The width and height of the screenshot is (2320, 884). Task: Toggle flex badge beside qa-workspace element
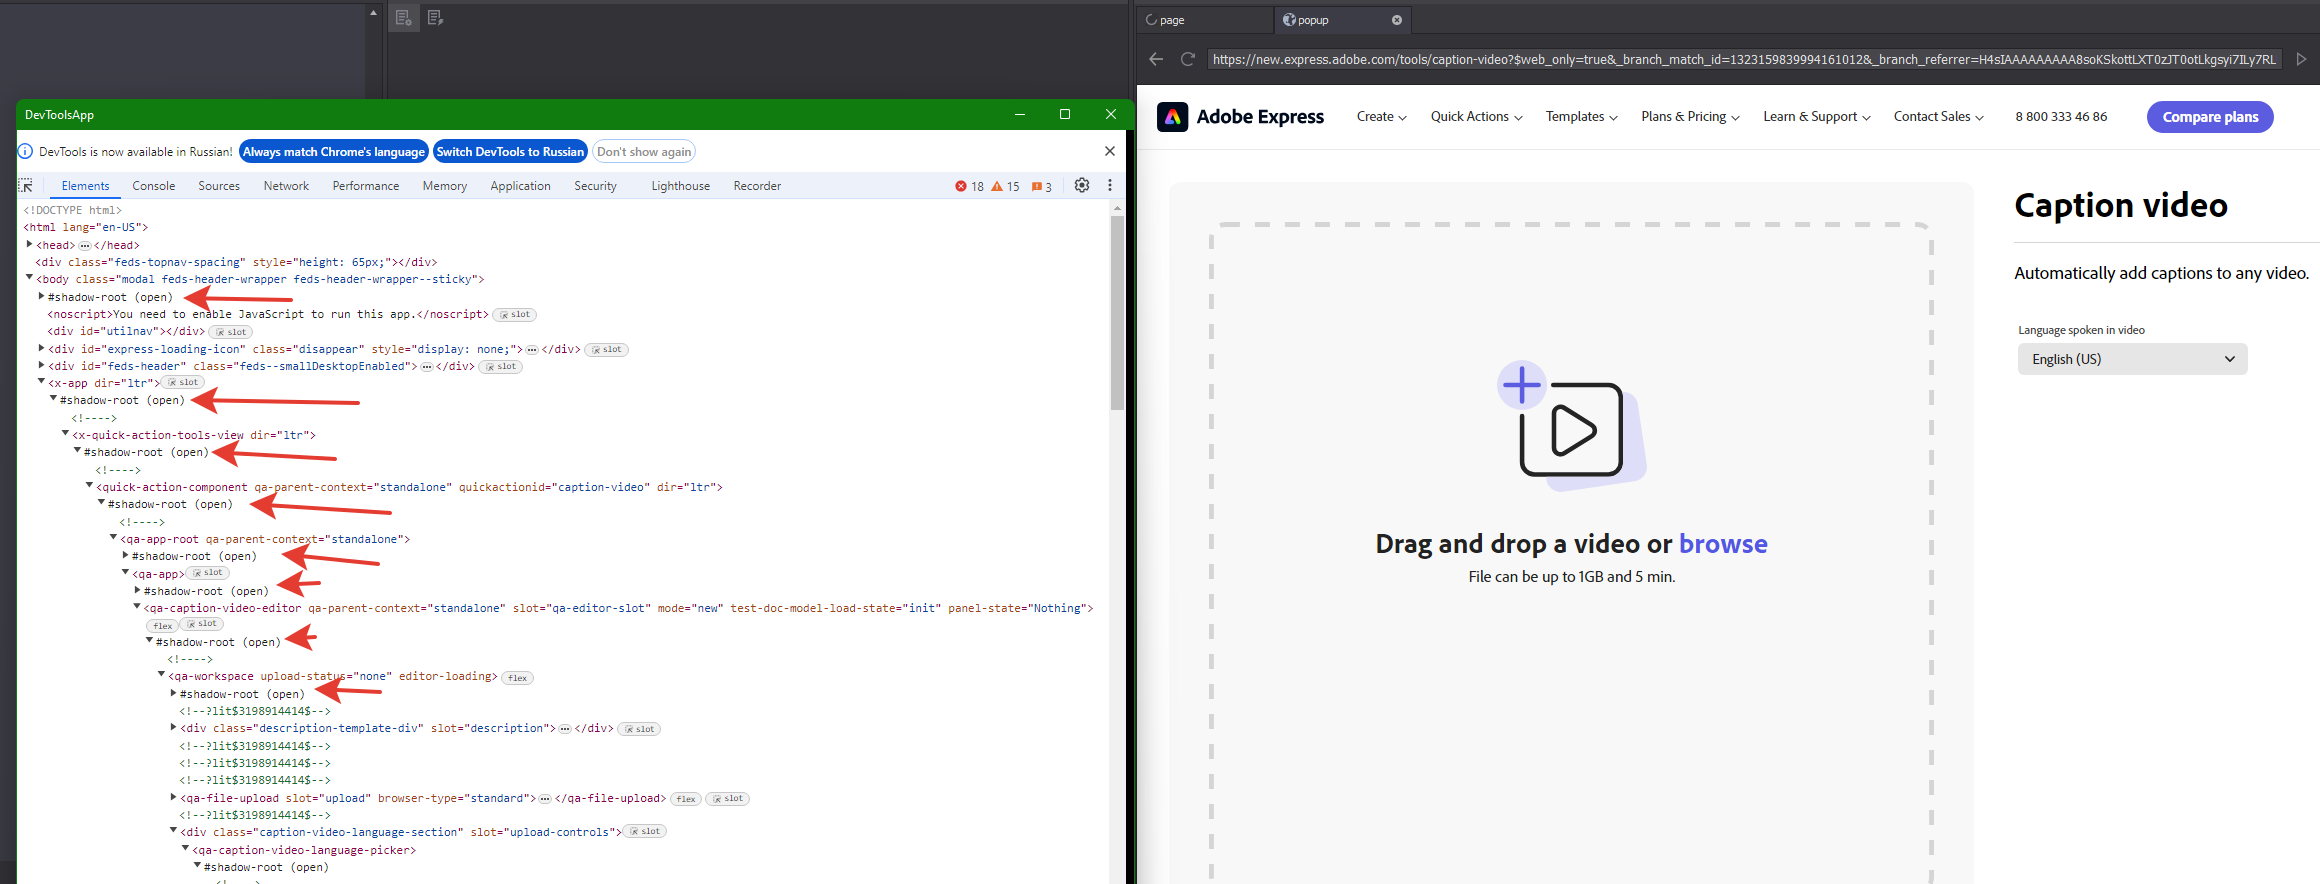pos(517,678)
